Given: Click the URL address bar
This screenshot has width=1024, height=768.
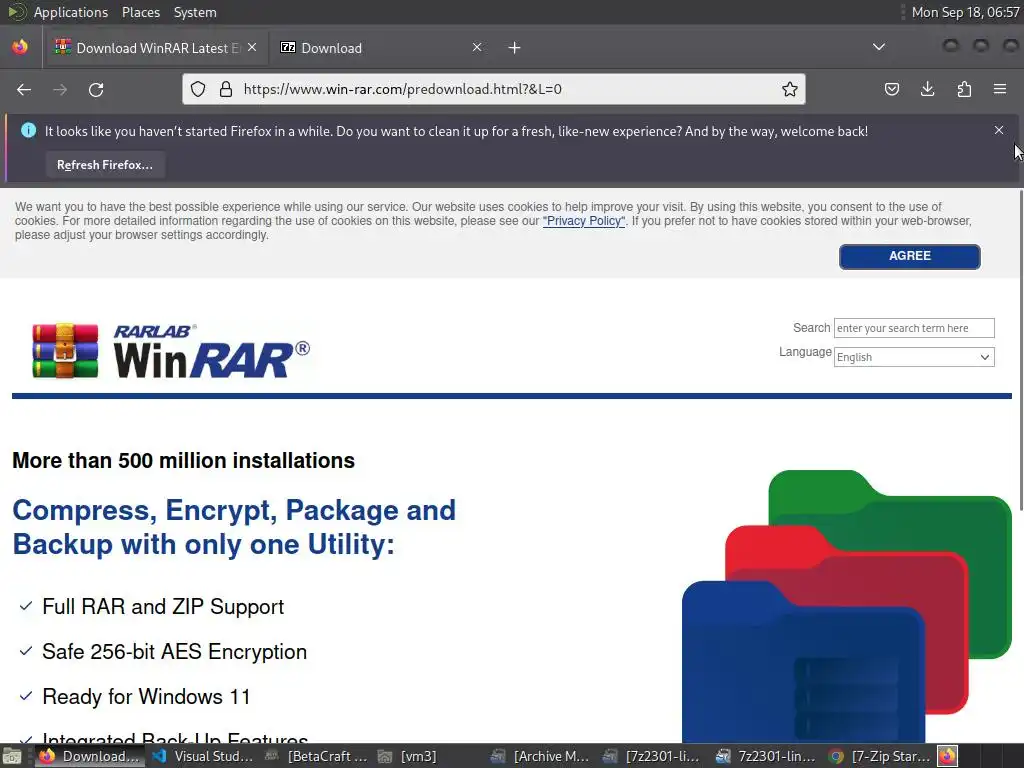Looking at the screenshot, I should pos(493,89).
